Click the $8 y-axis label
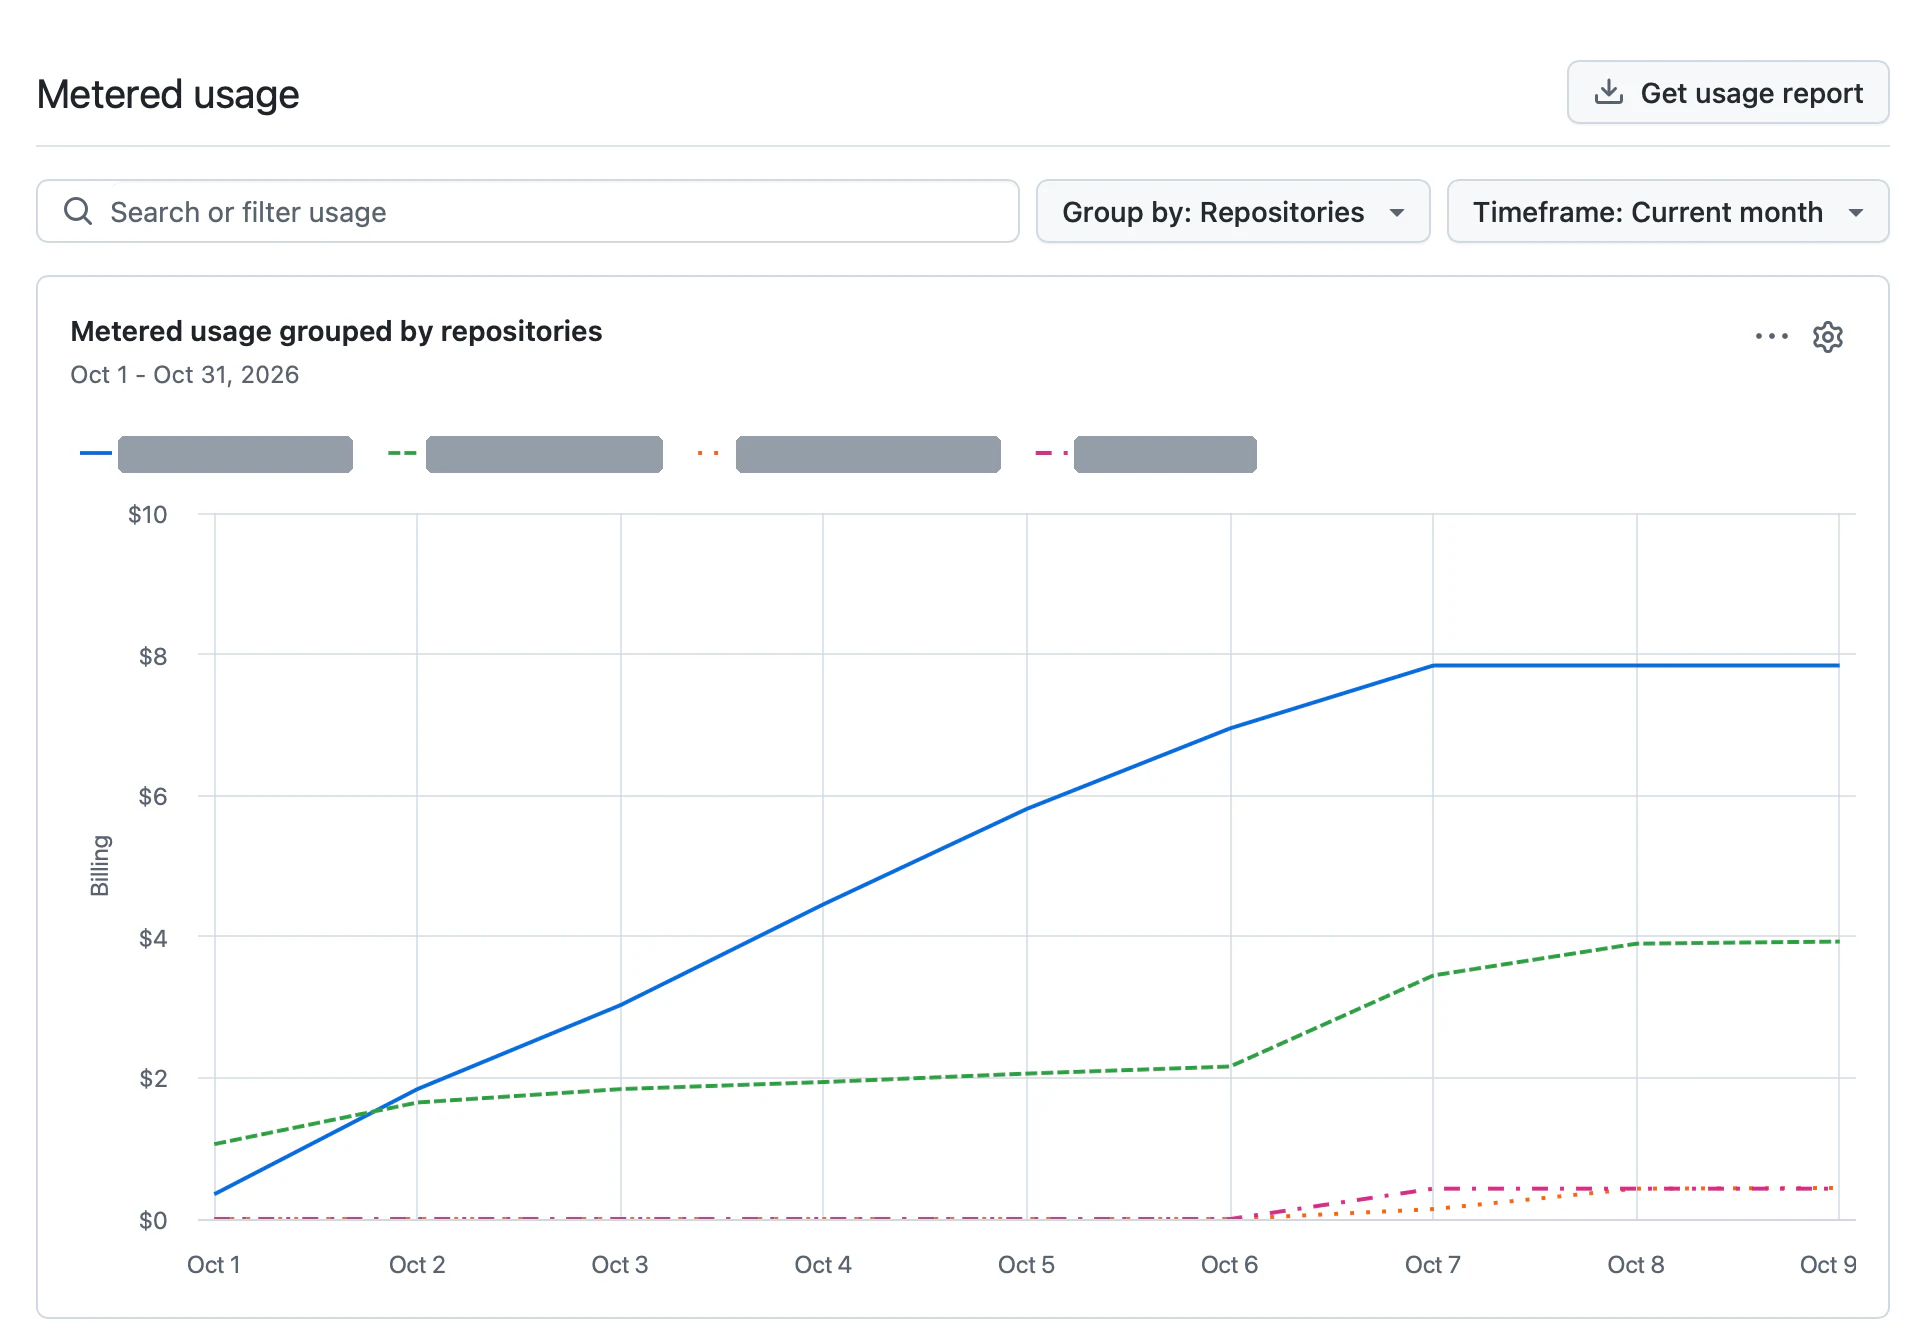The width and height of the screenshot is (1912, 1344). (153, 657)
